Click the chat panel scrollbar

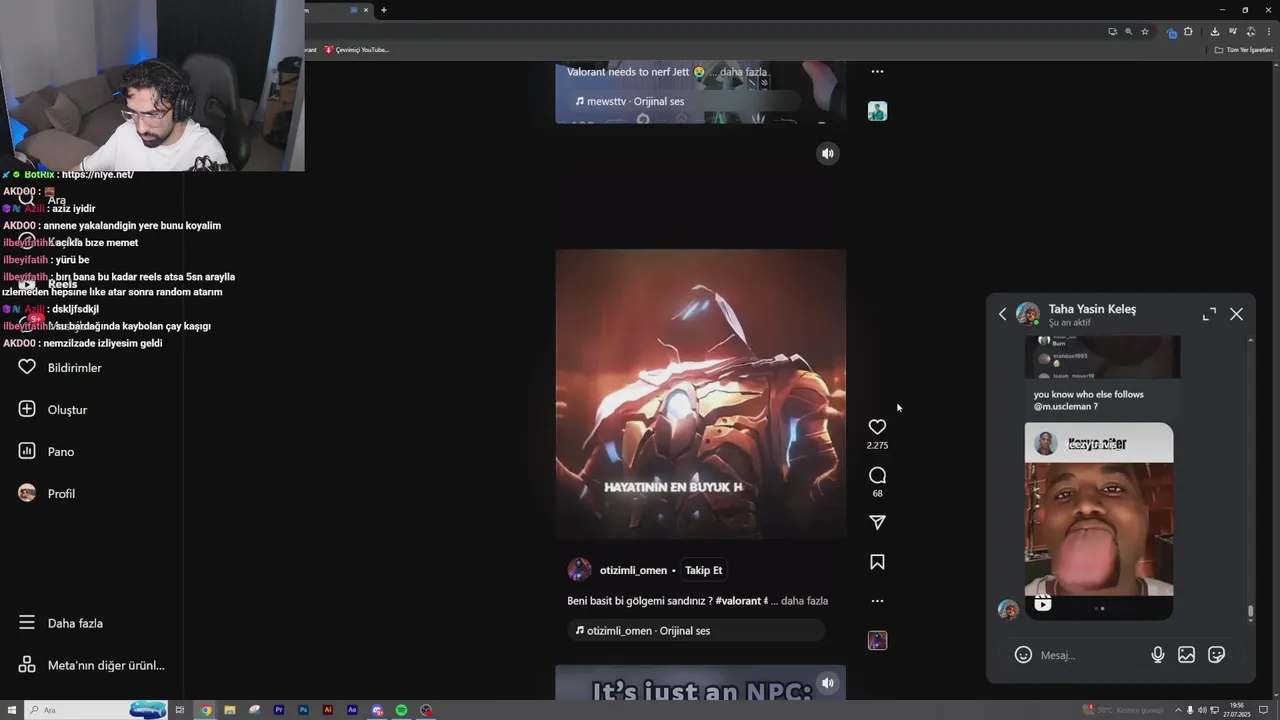(x=1250, y=613)
